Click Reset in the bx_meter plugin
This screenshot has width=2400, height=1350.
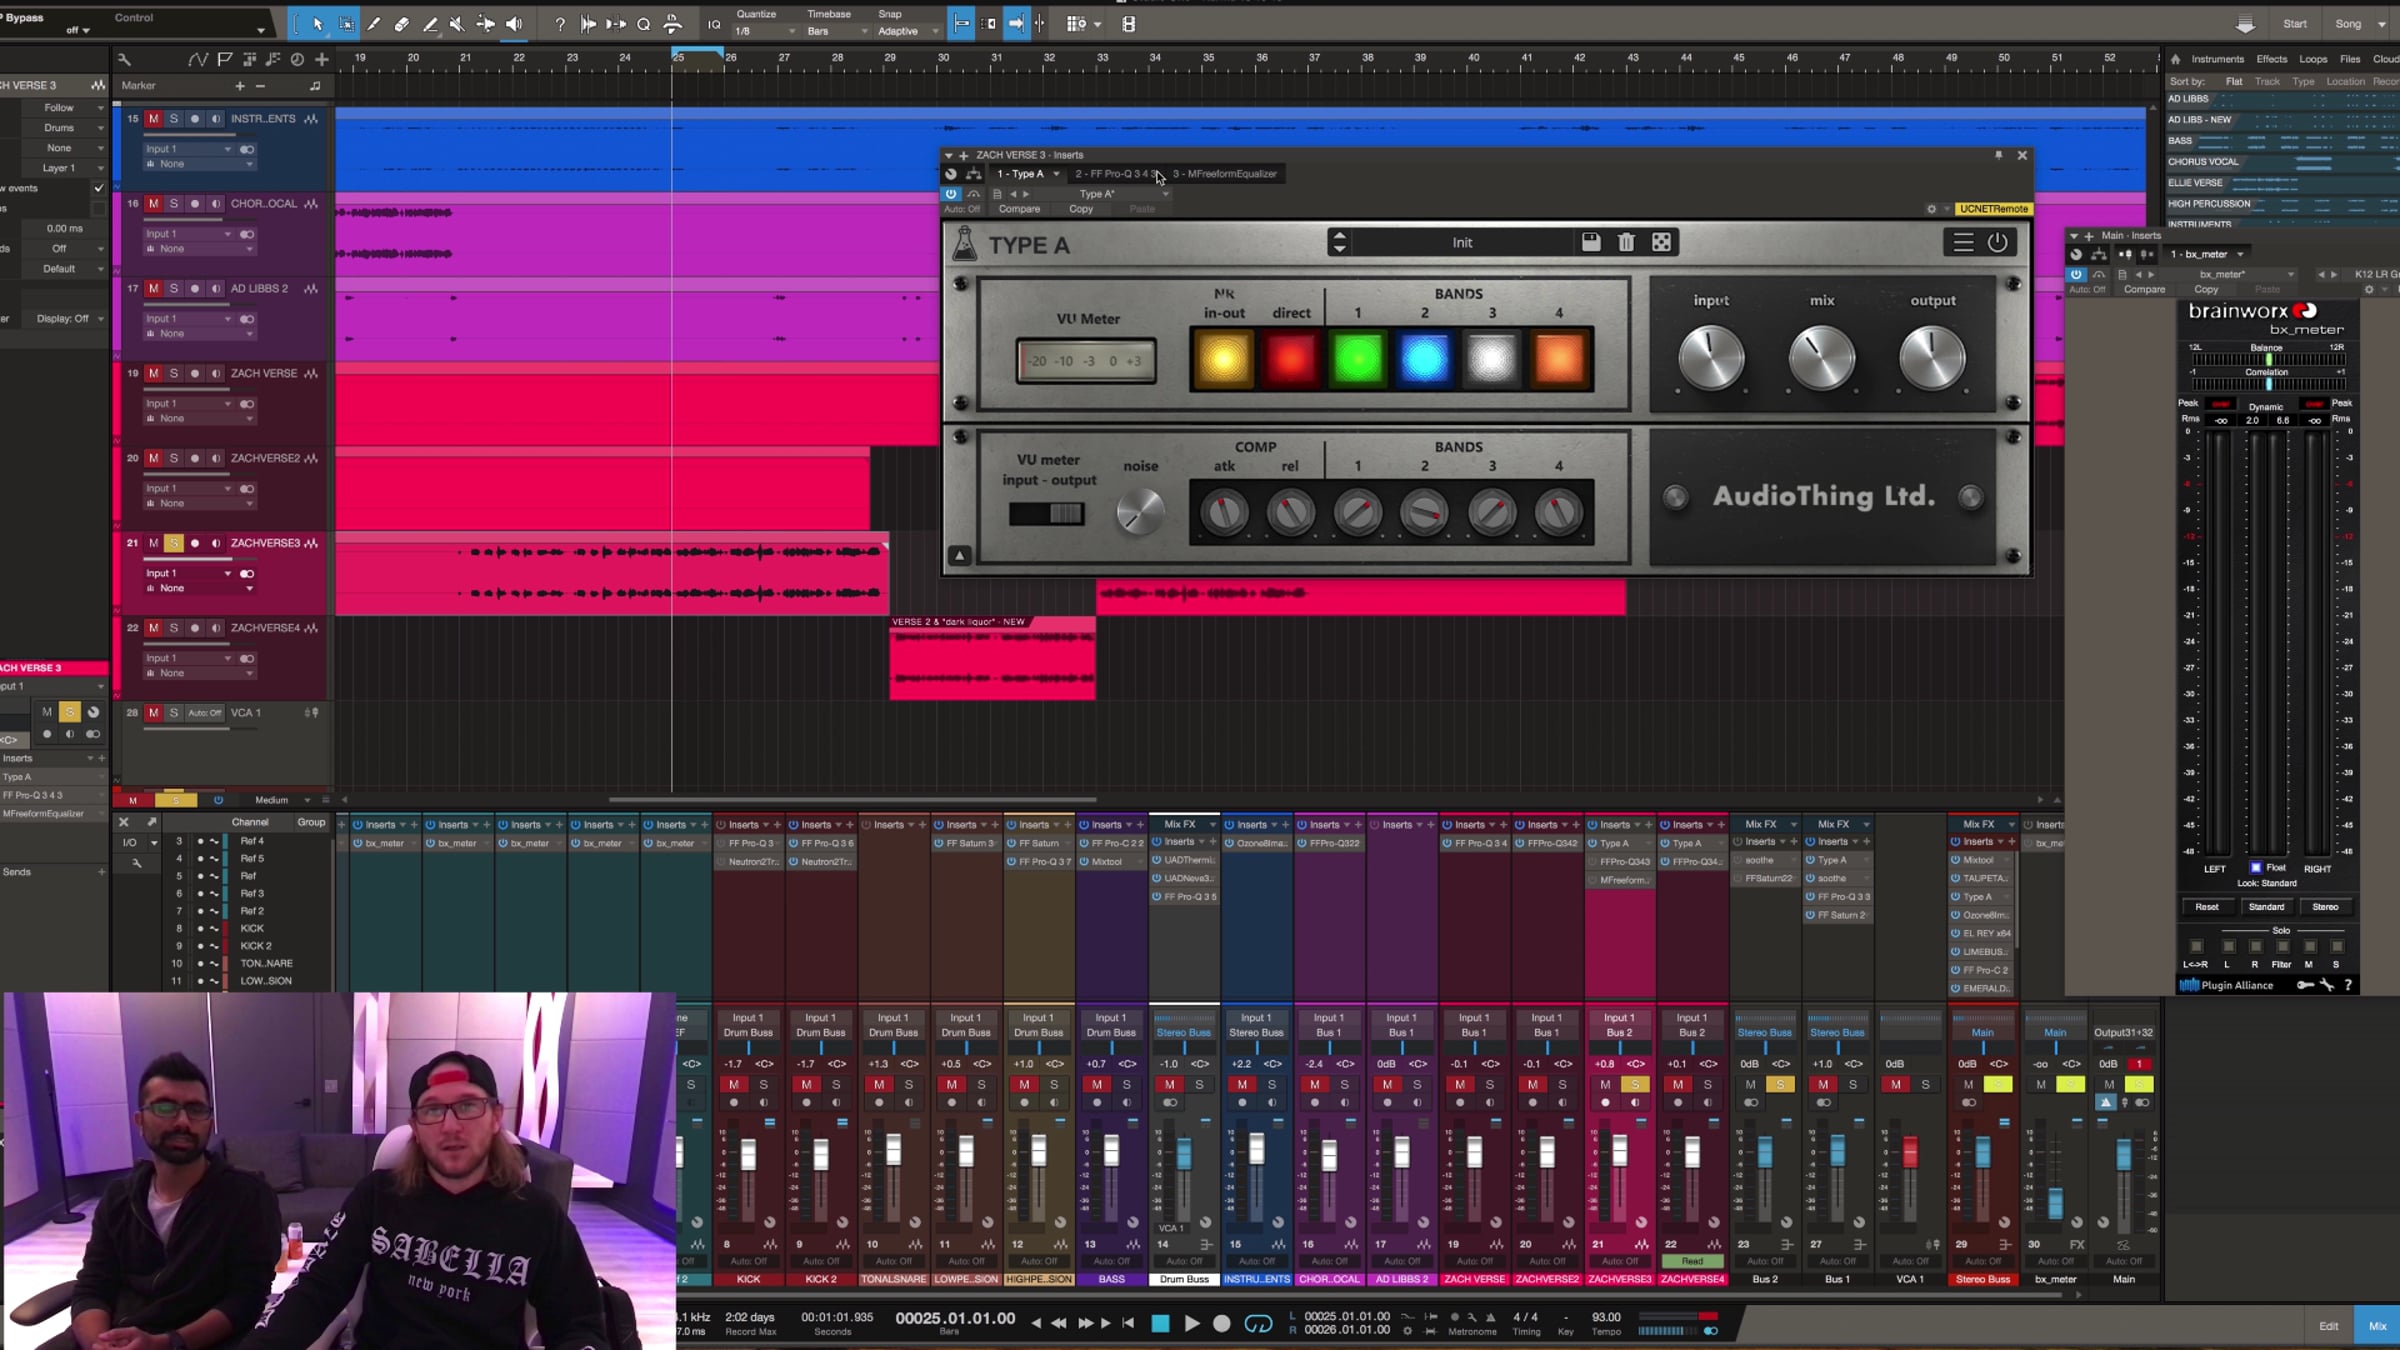tap(2207, 907)
